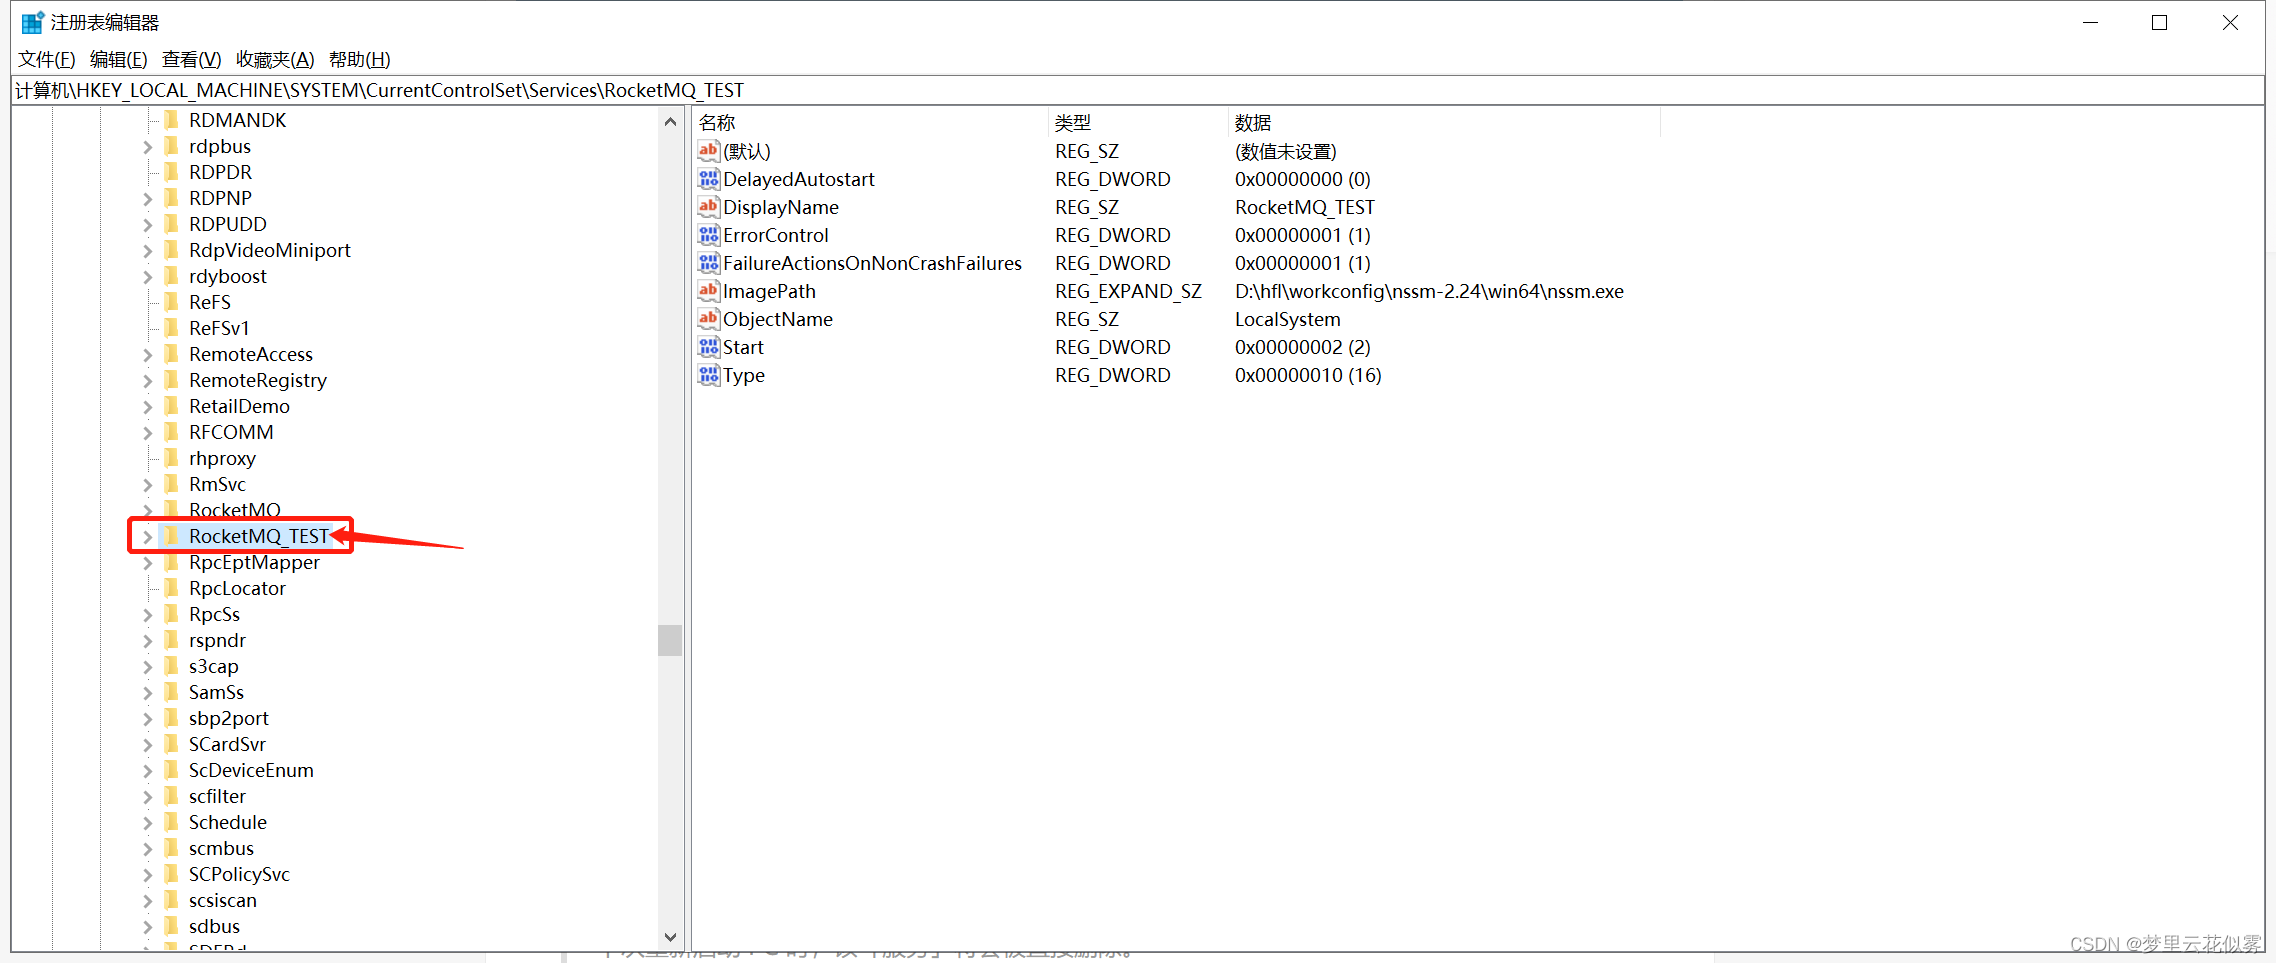
Task: Expand the RdpVideoMiniport tree node
Action: pyautogui.click(x=148, y=251)
